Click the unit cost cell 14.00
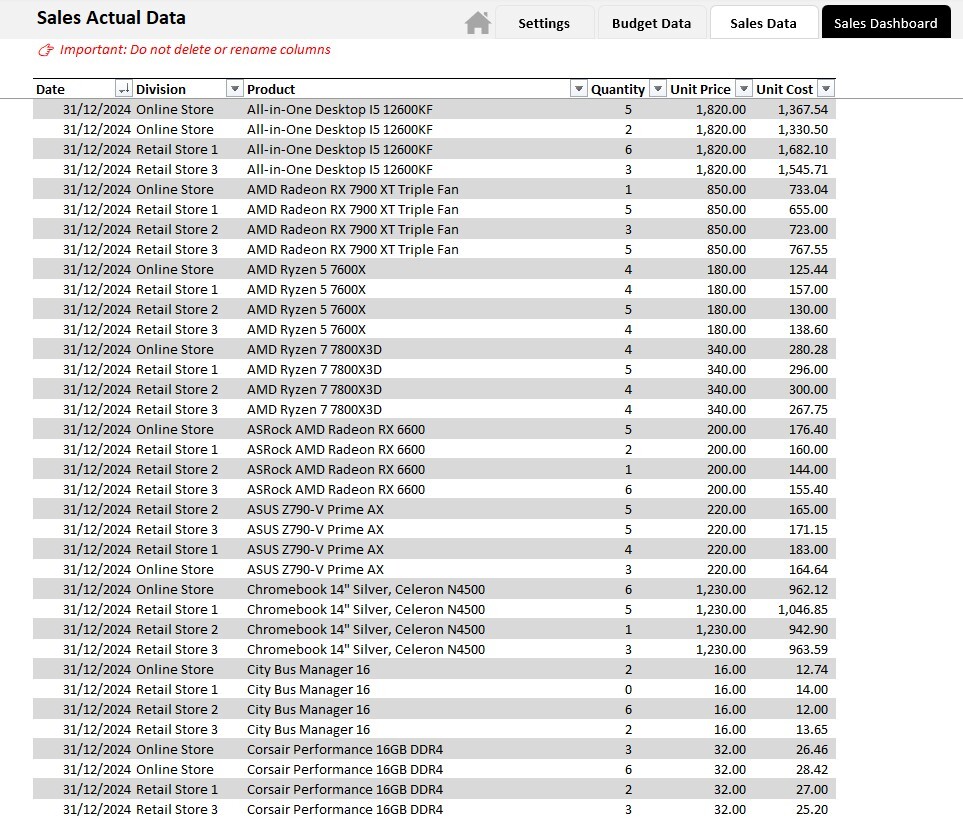963x818 pixels. click(812, 690)
